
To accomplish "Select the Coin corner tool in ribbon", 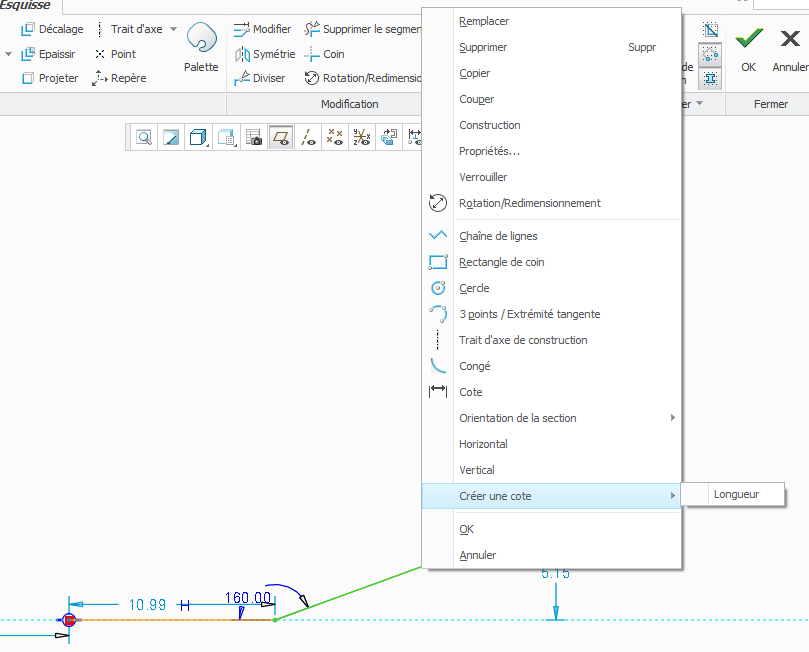I will pyautogui.click(x=325, y=54).
